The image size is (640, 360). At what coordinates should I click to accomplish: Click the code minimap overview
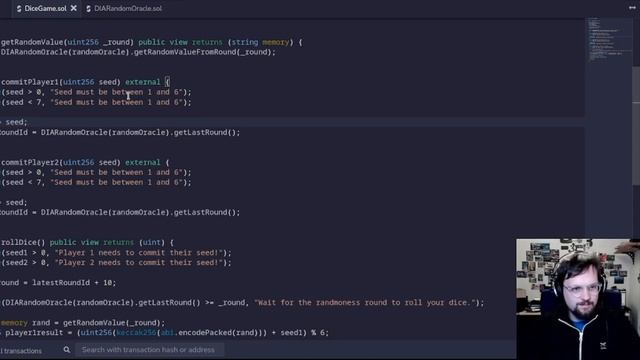[608, 41]
